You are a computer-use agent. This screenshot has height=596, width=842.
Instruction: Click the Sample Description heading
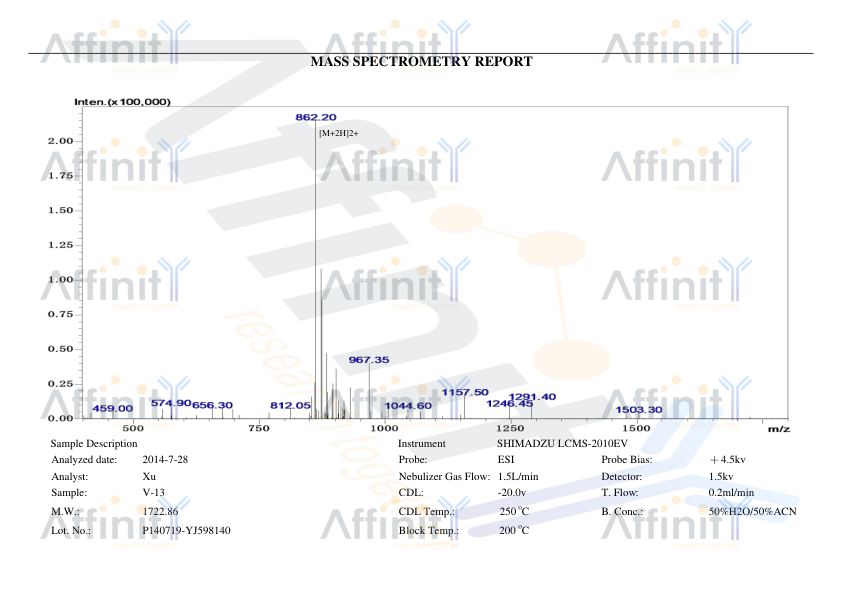[x=94, y=444]
